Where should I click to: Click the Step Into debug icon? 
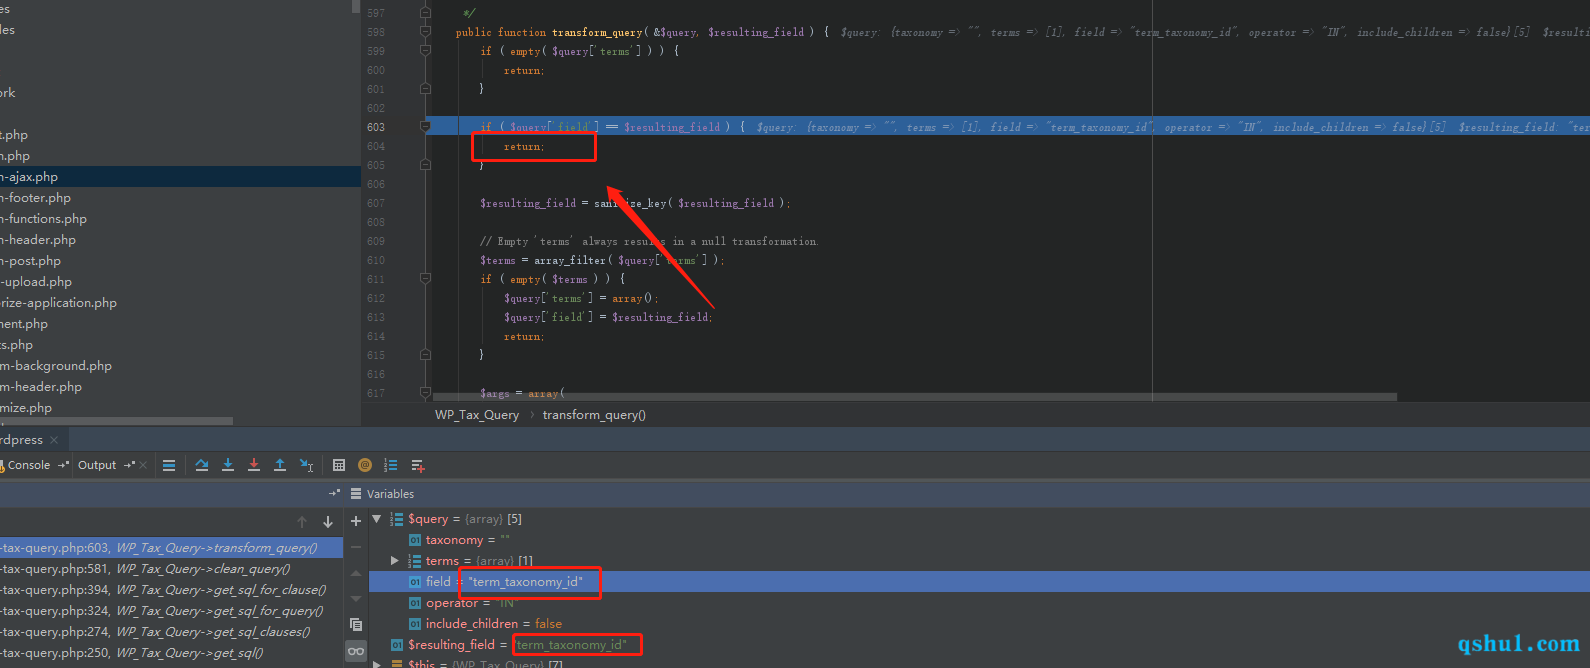pos(228,465)
